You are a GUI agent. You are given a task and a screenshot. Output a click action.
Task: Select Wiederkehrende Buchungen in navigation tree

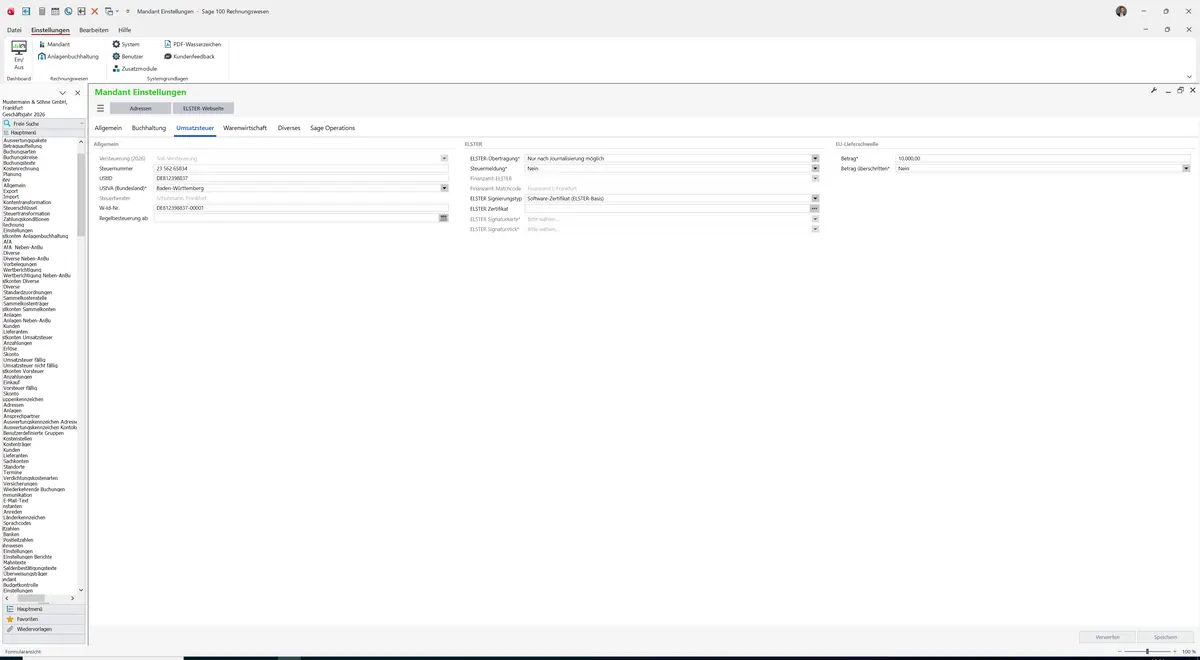[x=34, y=489]
